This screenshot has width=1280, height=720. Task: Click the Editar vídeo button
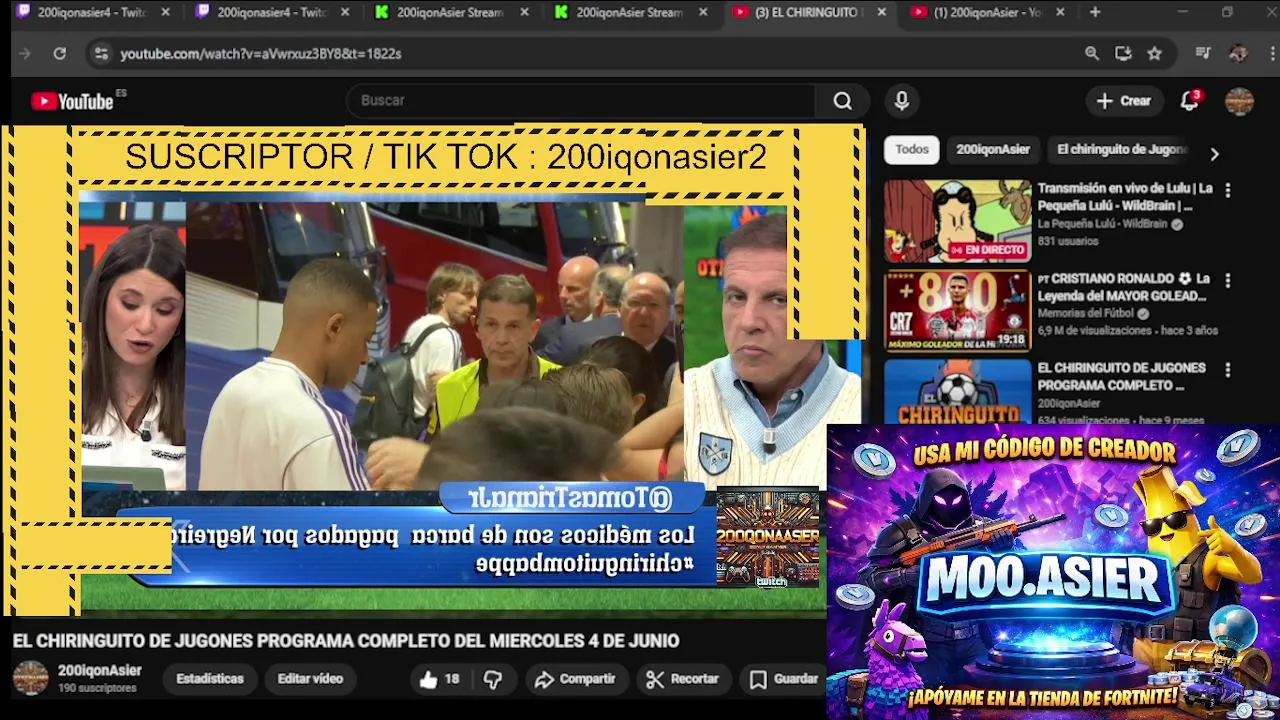pos(310,679)
